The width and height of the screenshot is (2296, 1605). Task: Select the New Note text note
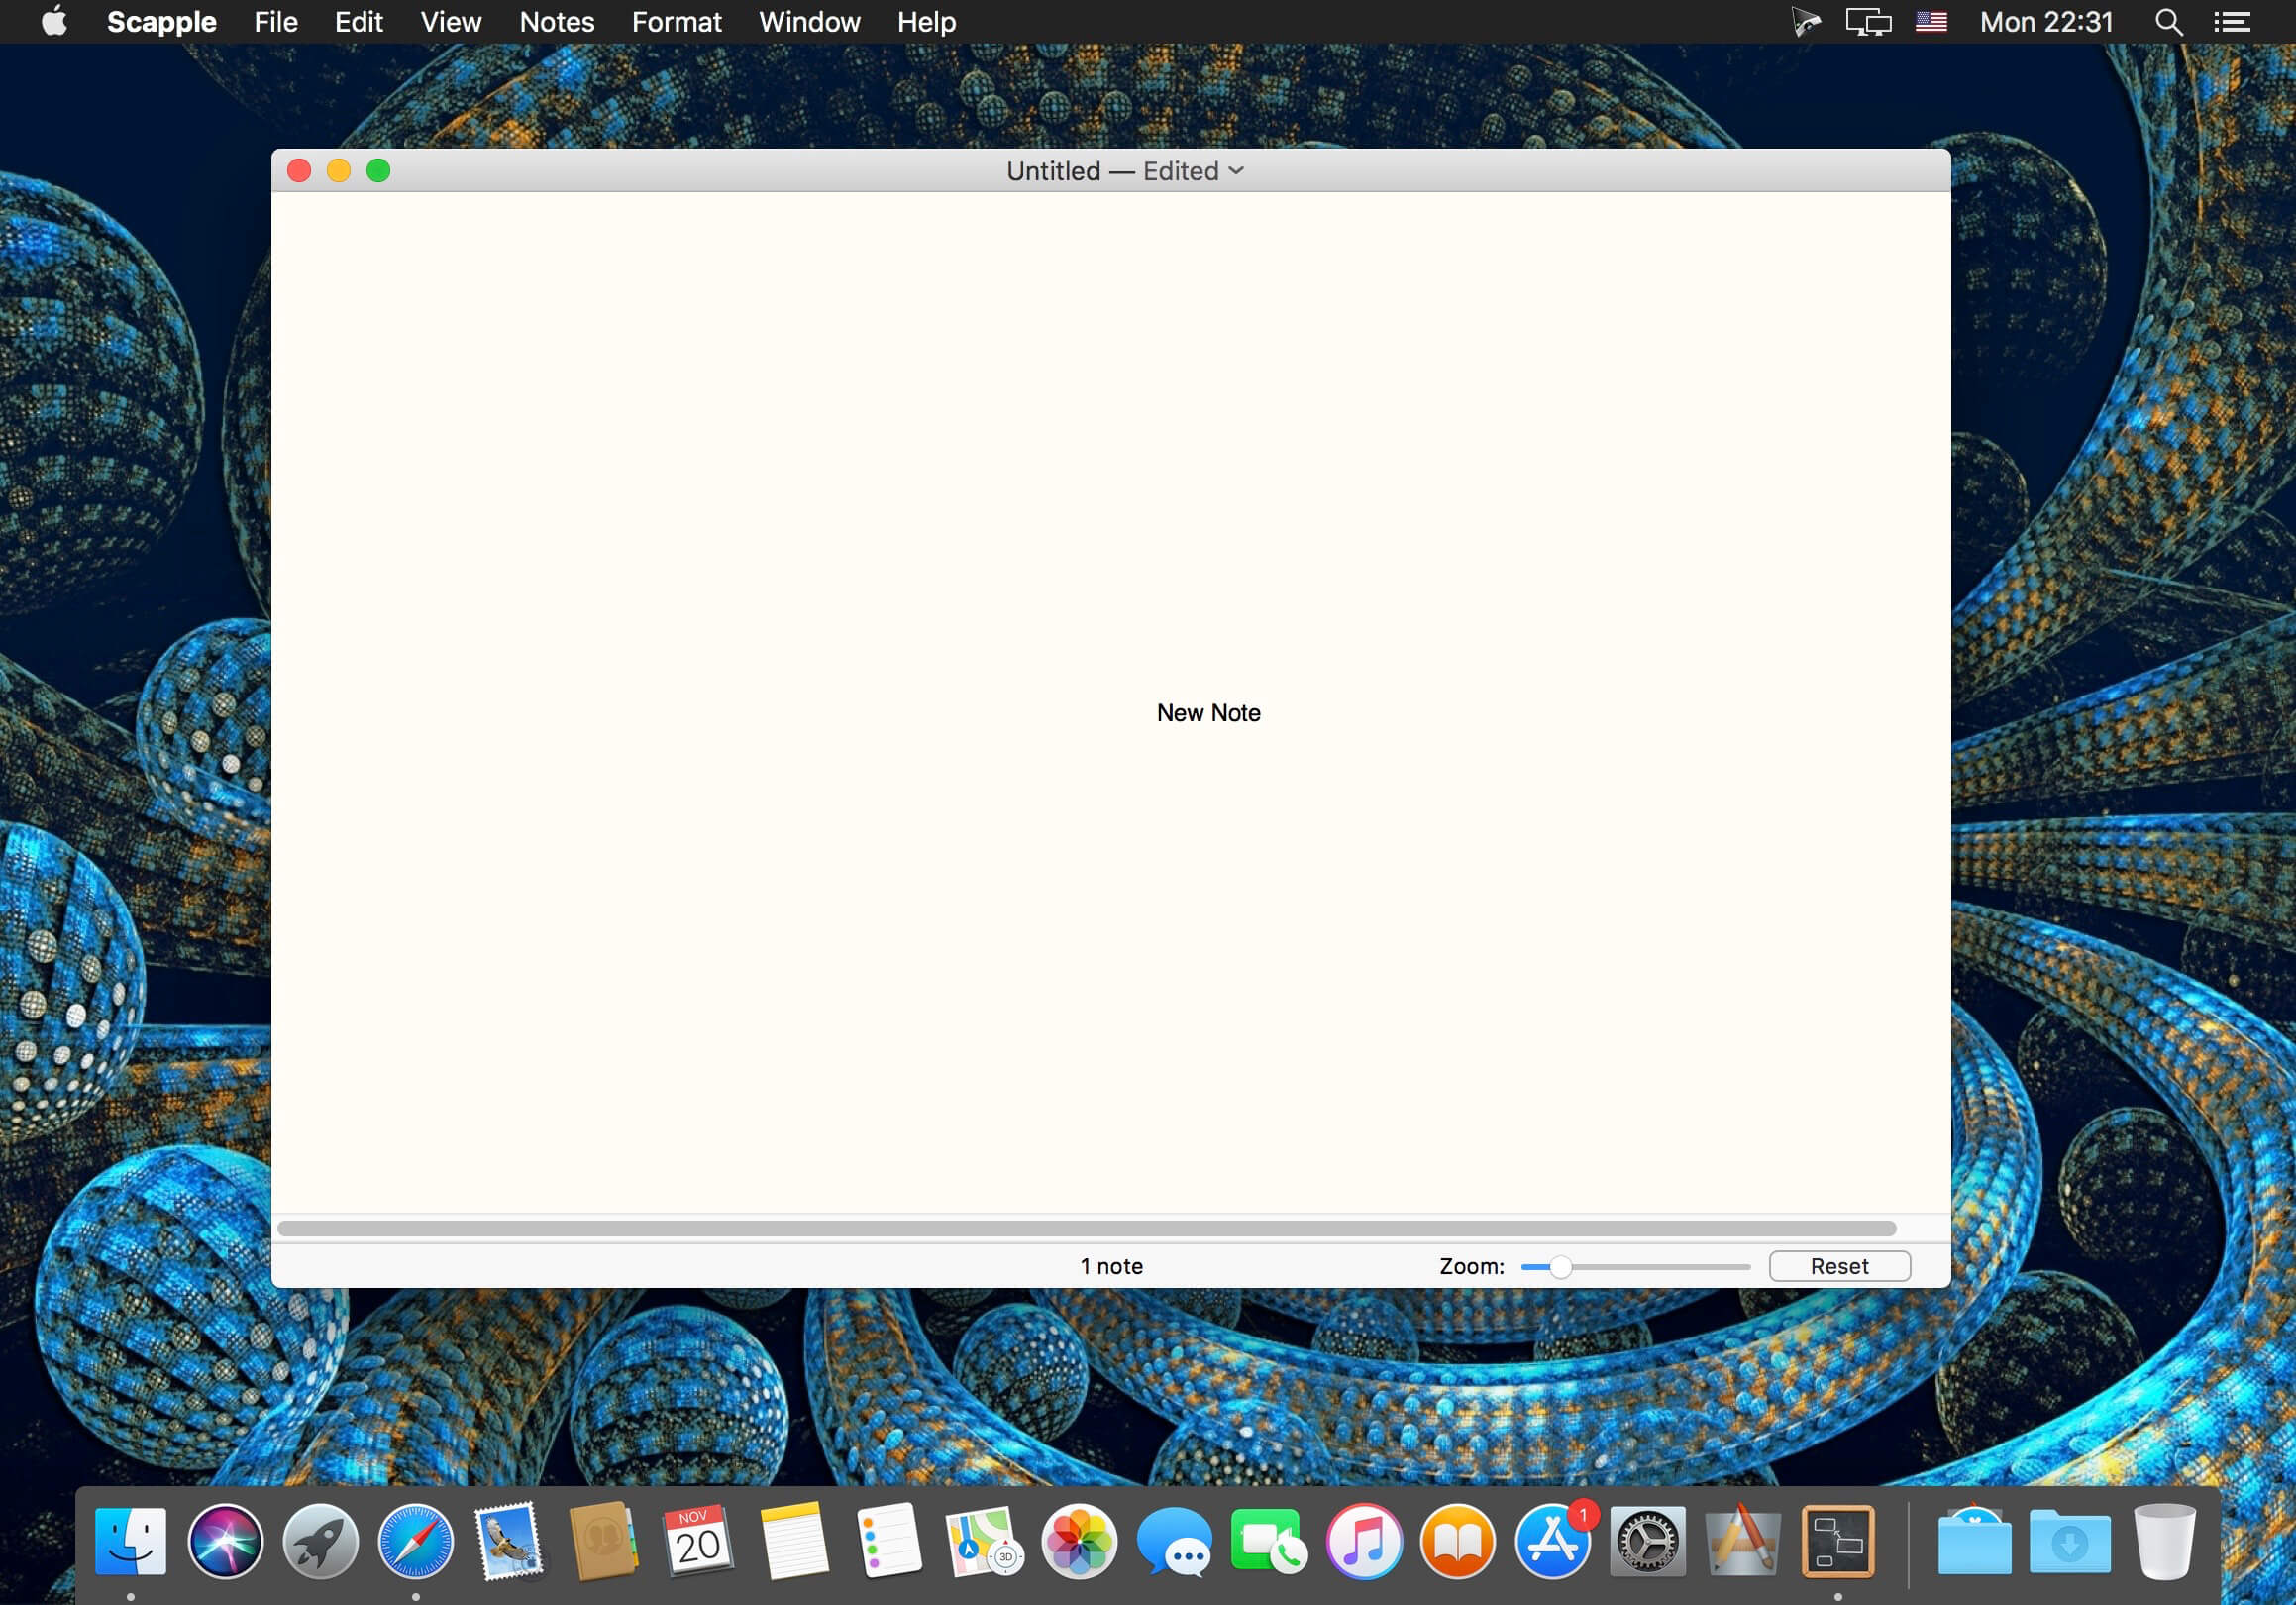pyautogui.click(x=1208, y=713)
